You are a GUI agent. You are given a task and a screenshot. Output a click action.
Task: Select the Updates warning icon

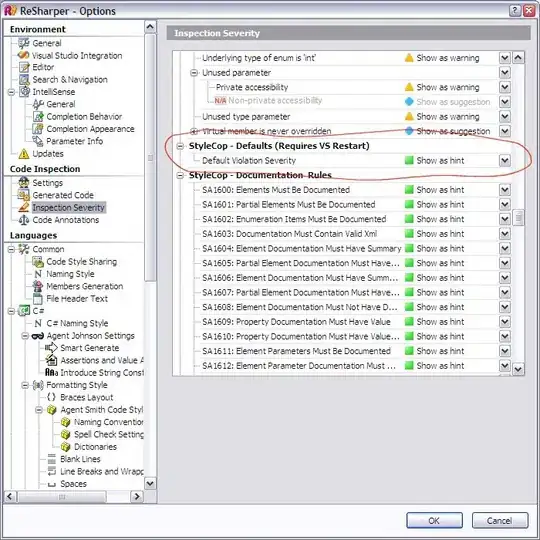click(x=23, y=154)
